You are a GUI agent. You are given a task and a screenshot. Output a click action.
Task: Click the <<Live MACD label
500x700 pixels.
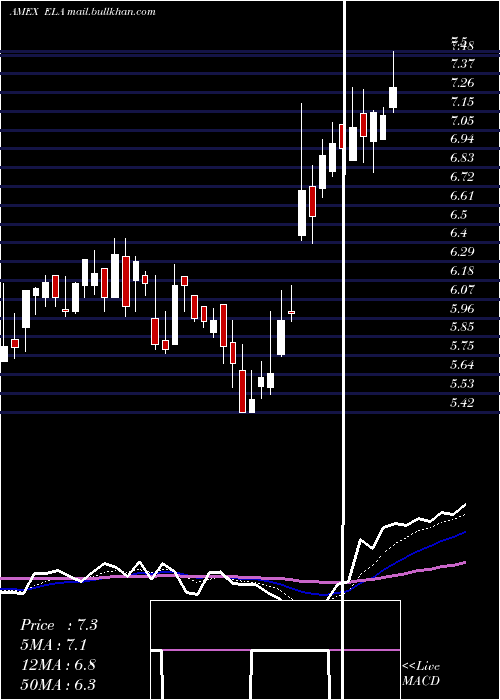point(421,673)
